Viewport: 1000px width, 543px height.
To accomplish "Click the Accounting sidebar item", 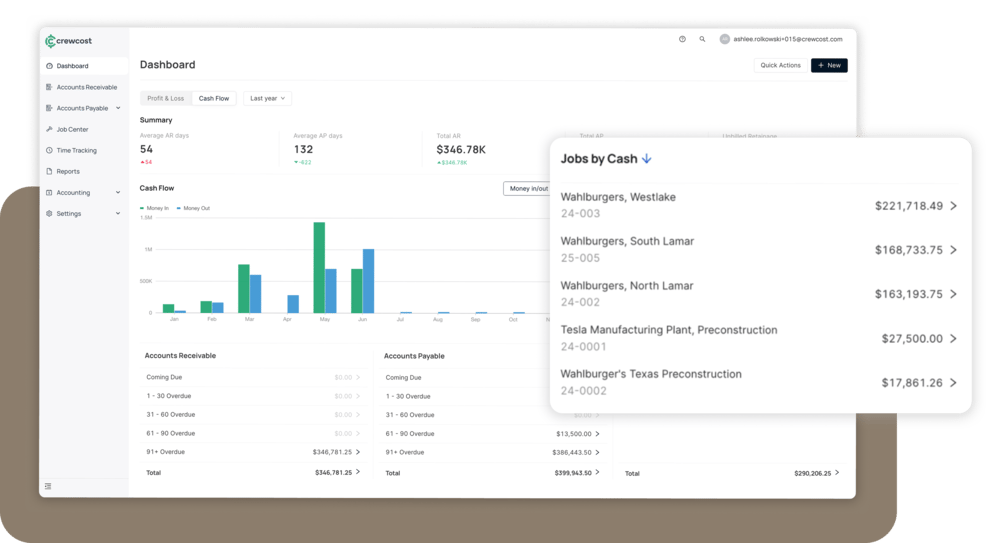I will (x=84, y=192).
